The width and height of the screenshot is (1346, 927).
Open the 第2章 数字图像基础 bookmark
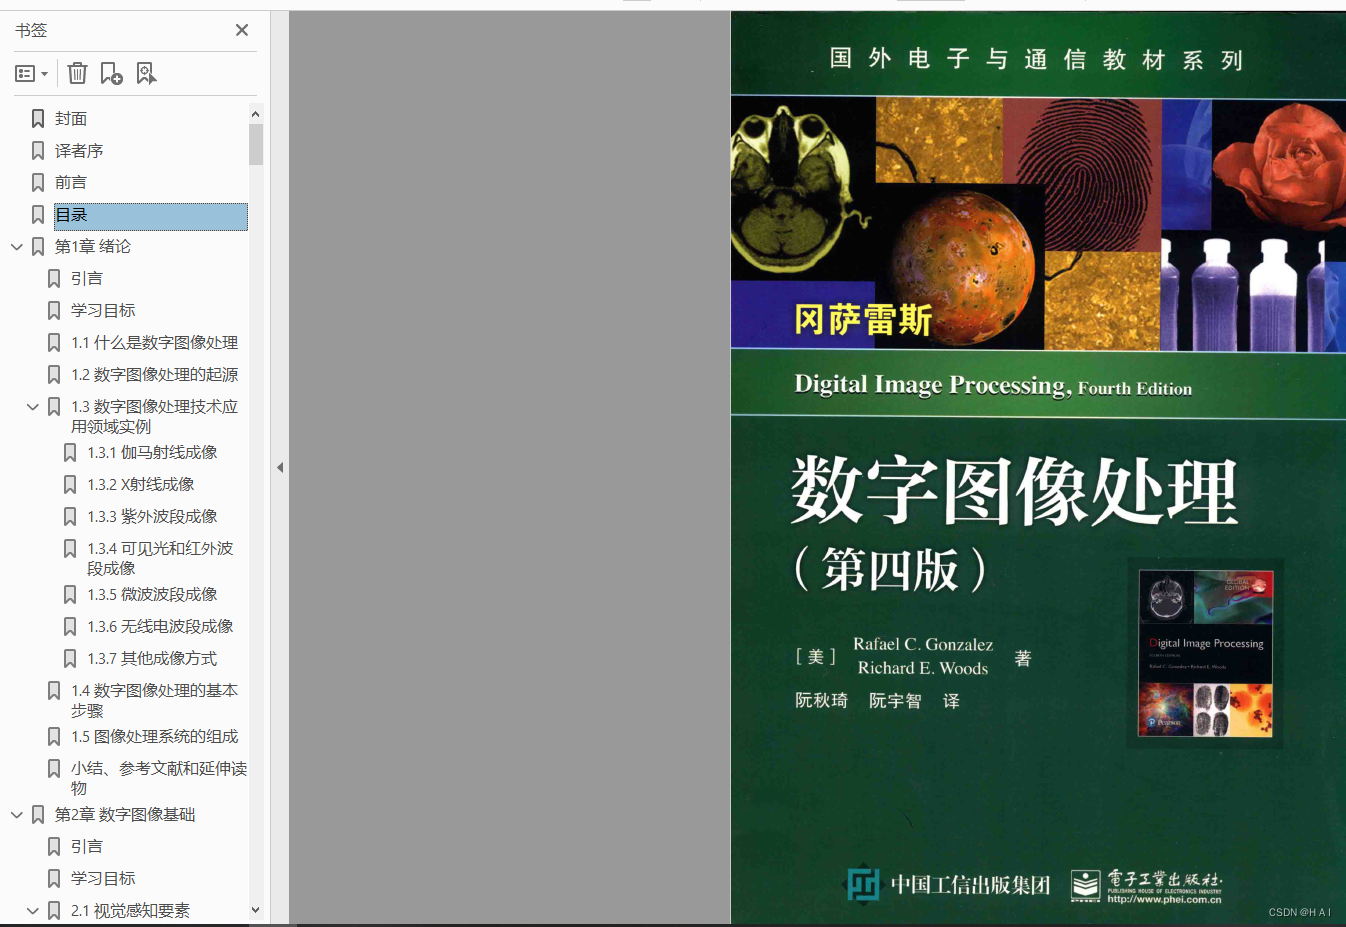pyautogui.click(x=125, y=815)
